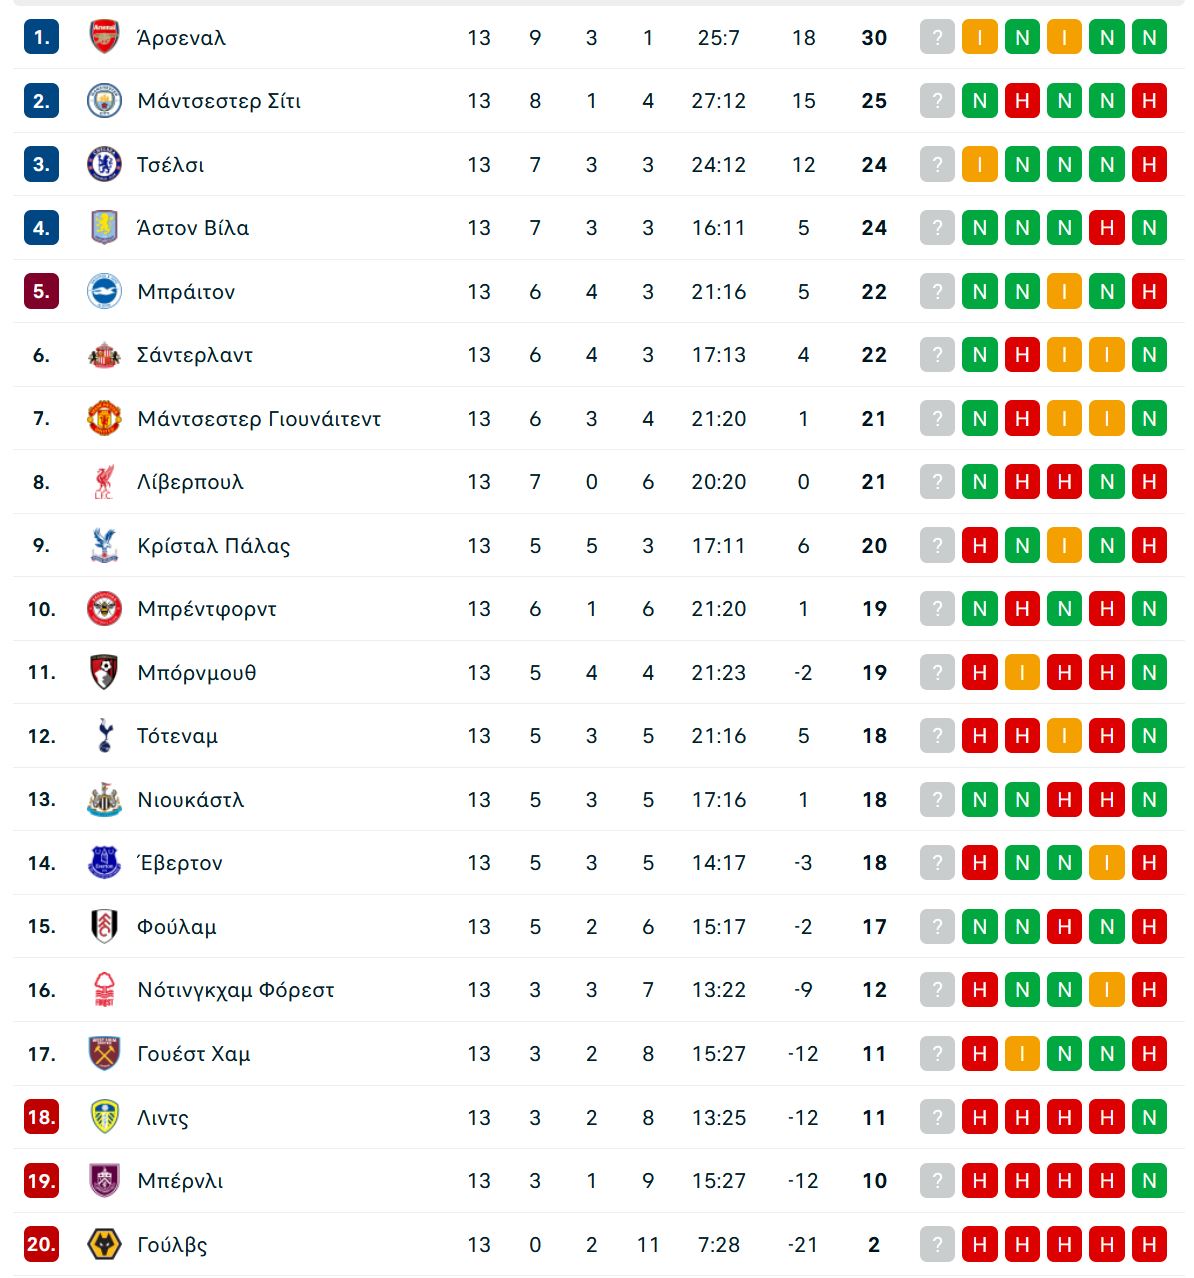Click the Manchester United club crest

[x=104, y=418]
